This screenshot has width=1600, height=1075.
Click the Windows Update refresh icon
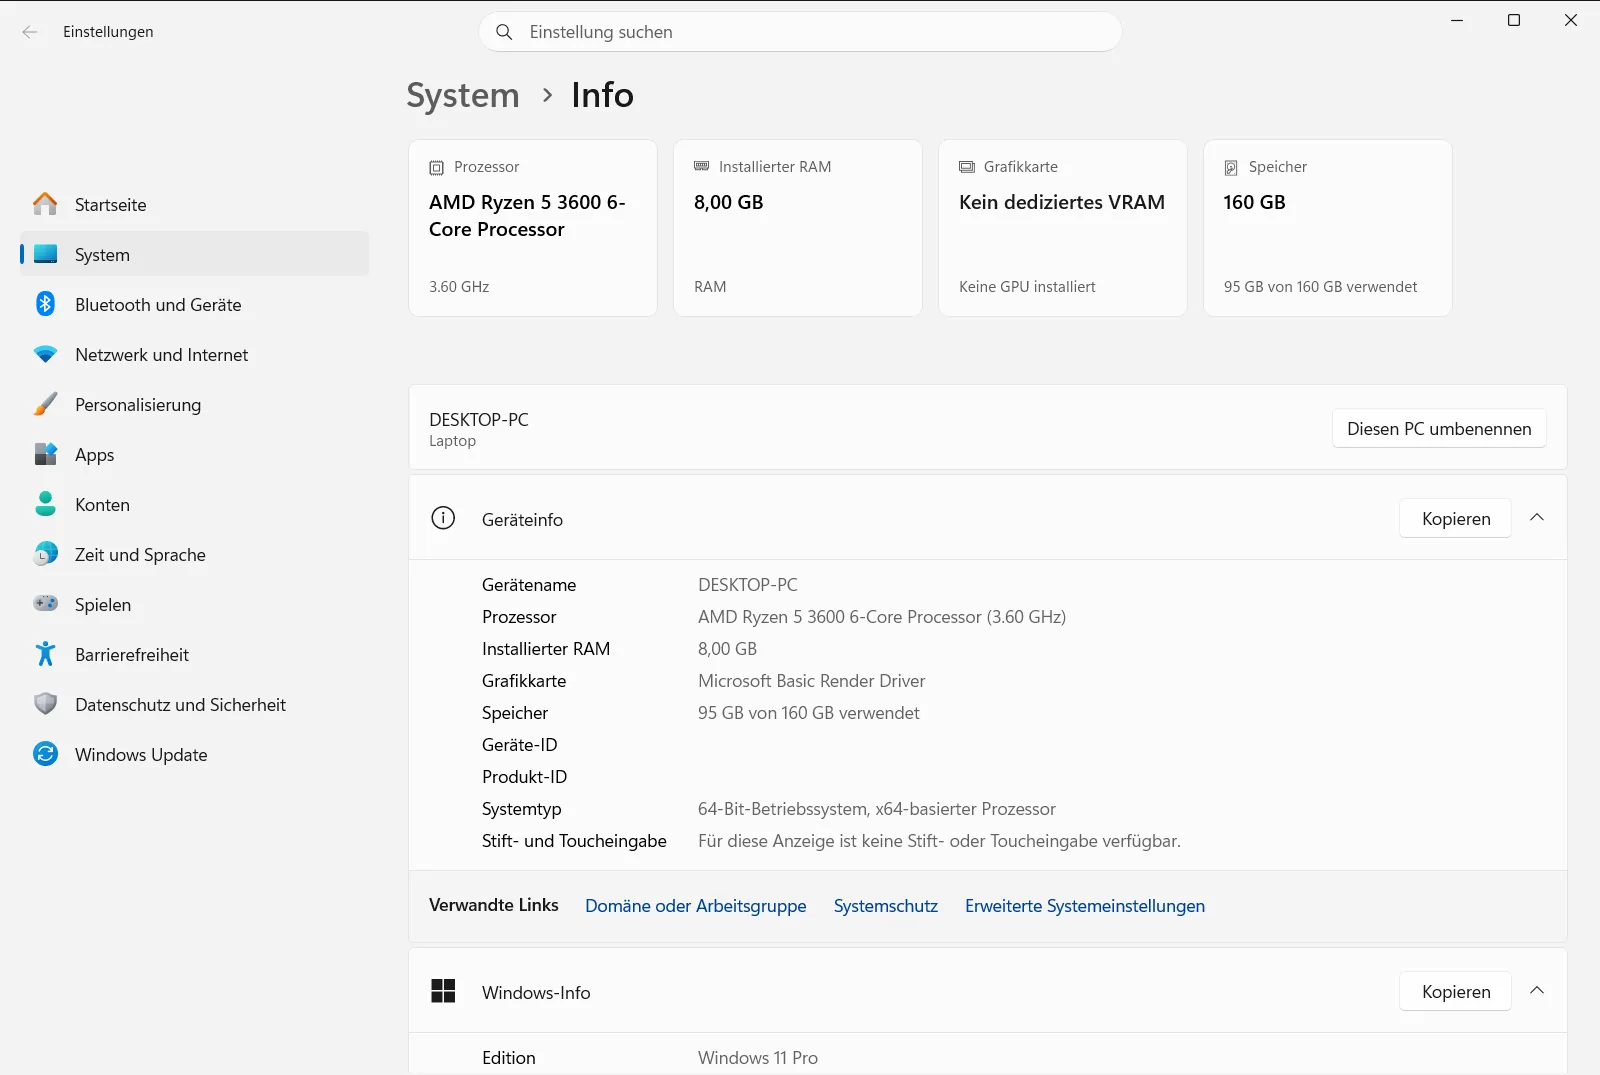[45, 754]
